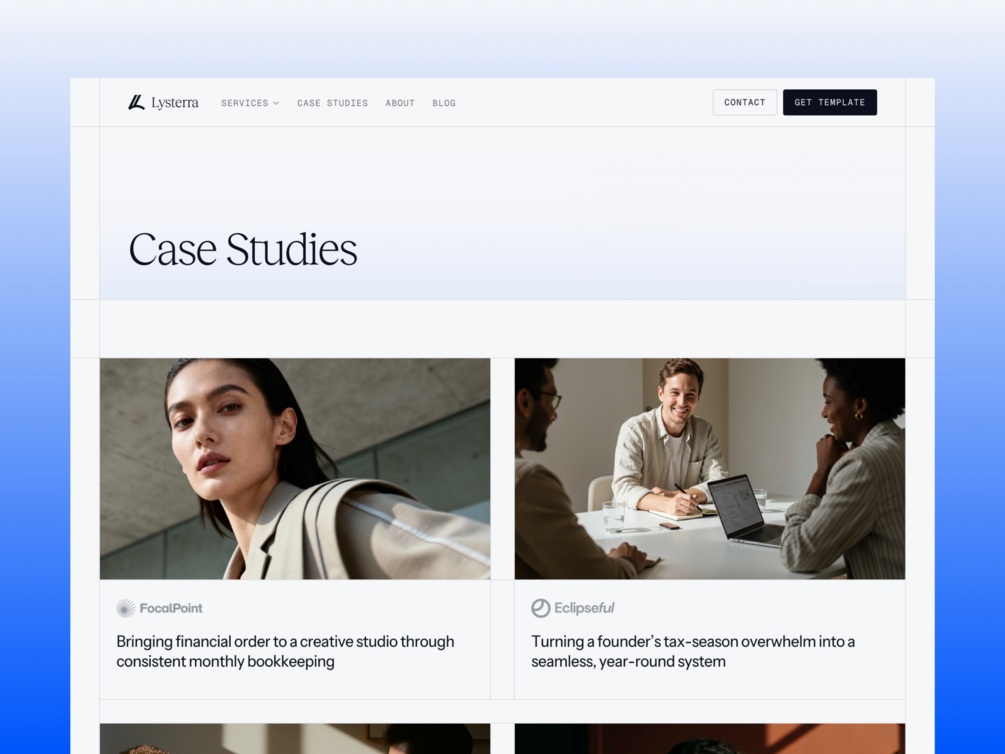Click the FocalPoint brand name

point(171,608)
